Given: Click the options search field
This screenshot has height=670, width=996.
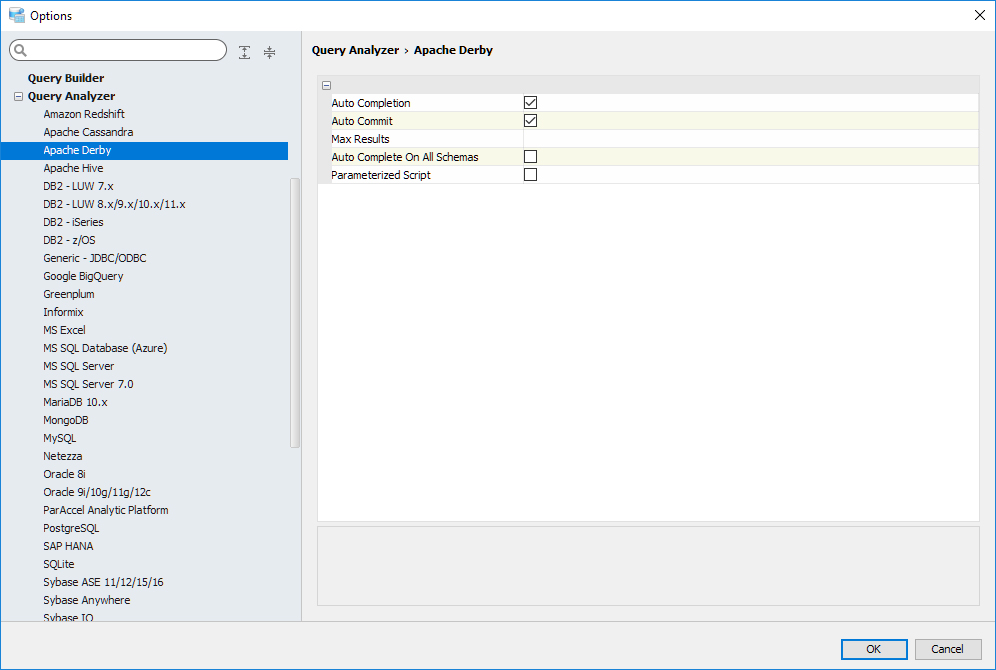Looking at the screenshot, I should point(125,51).
